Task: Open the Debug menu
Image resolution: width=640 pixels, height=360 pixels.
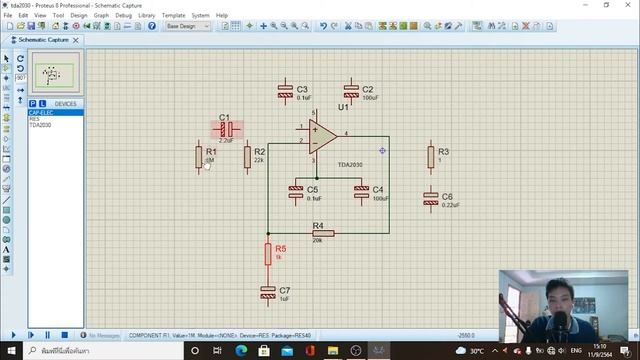Action: 123,16
